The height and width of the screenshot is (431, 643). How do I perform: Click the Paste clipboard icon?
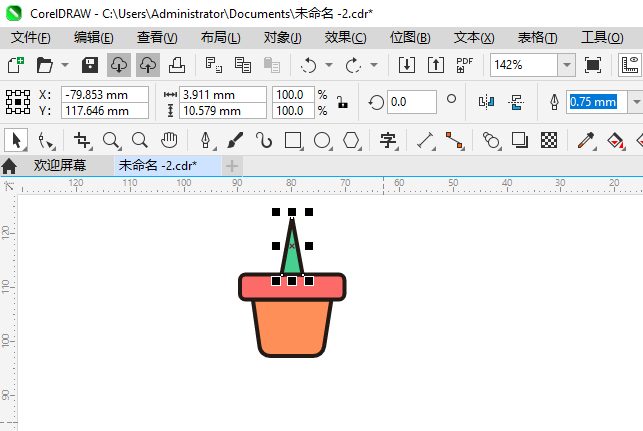pyautogui.click(x=271, y=65)
